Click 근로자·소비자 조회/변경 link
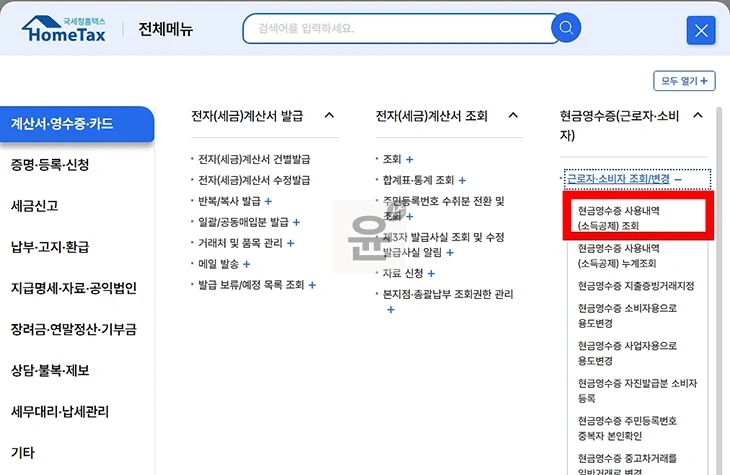The height and width of the screenshot is (475, 730). point(618,179)
